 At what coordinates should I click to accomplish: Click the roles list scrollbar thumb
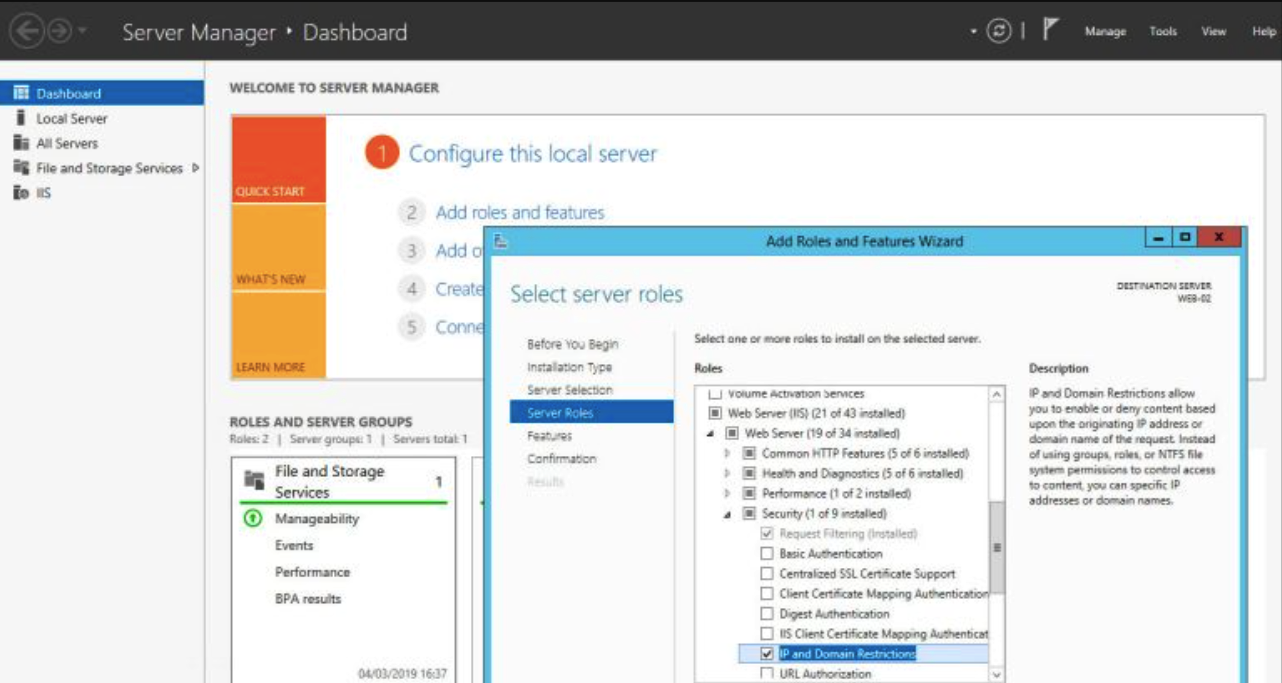(x=996, y=547)
